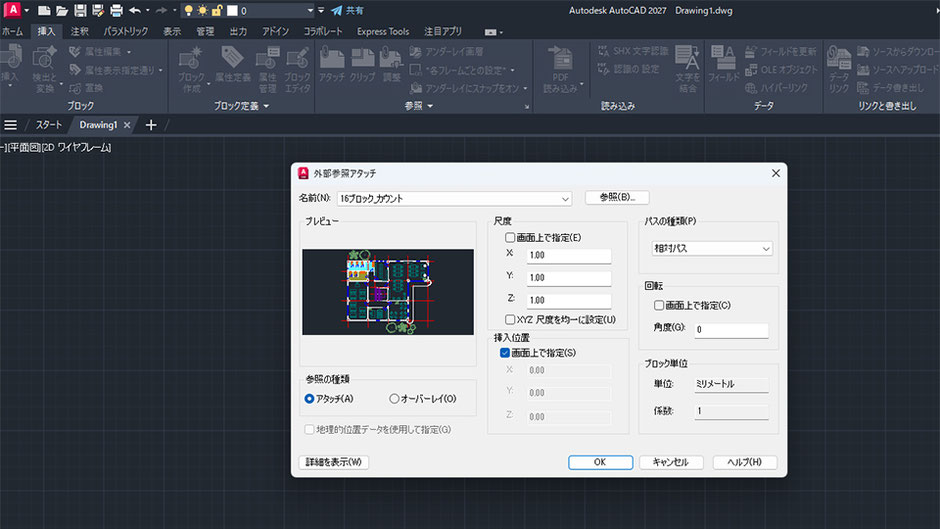This screenshot has height=529, width=940.
Task: Click the 共有 share icon in title bar
Action: click(x=336, y=11)
